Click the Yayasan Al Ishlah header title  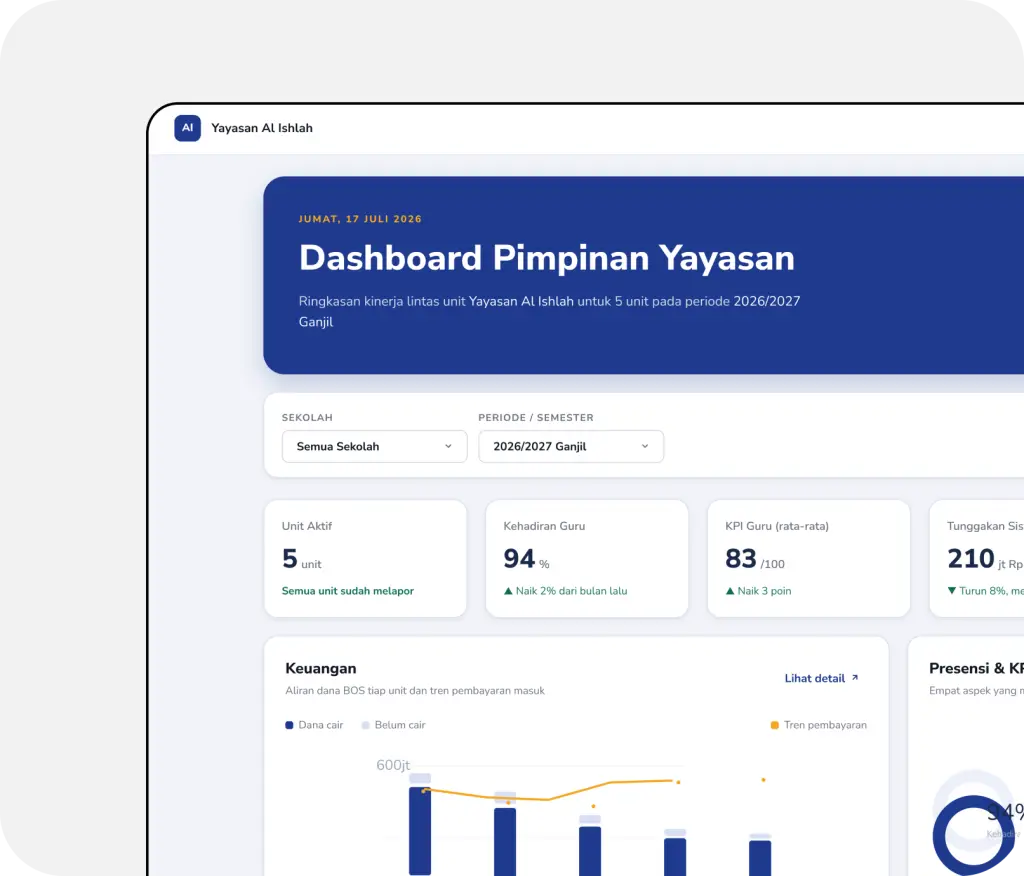pyautogui.click(x=262, y=128)
